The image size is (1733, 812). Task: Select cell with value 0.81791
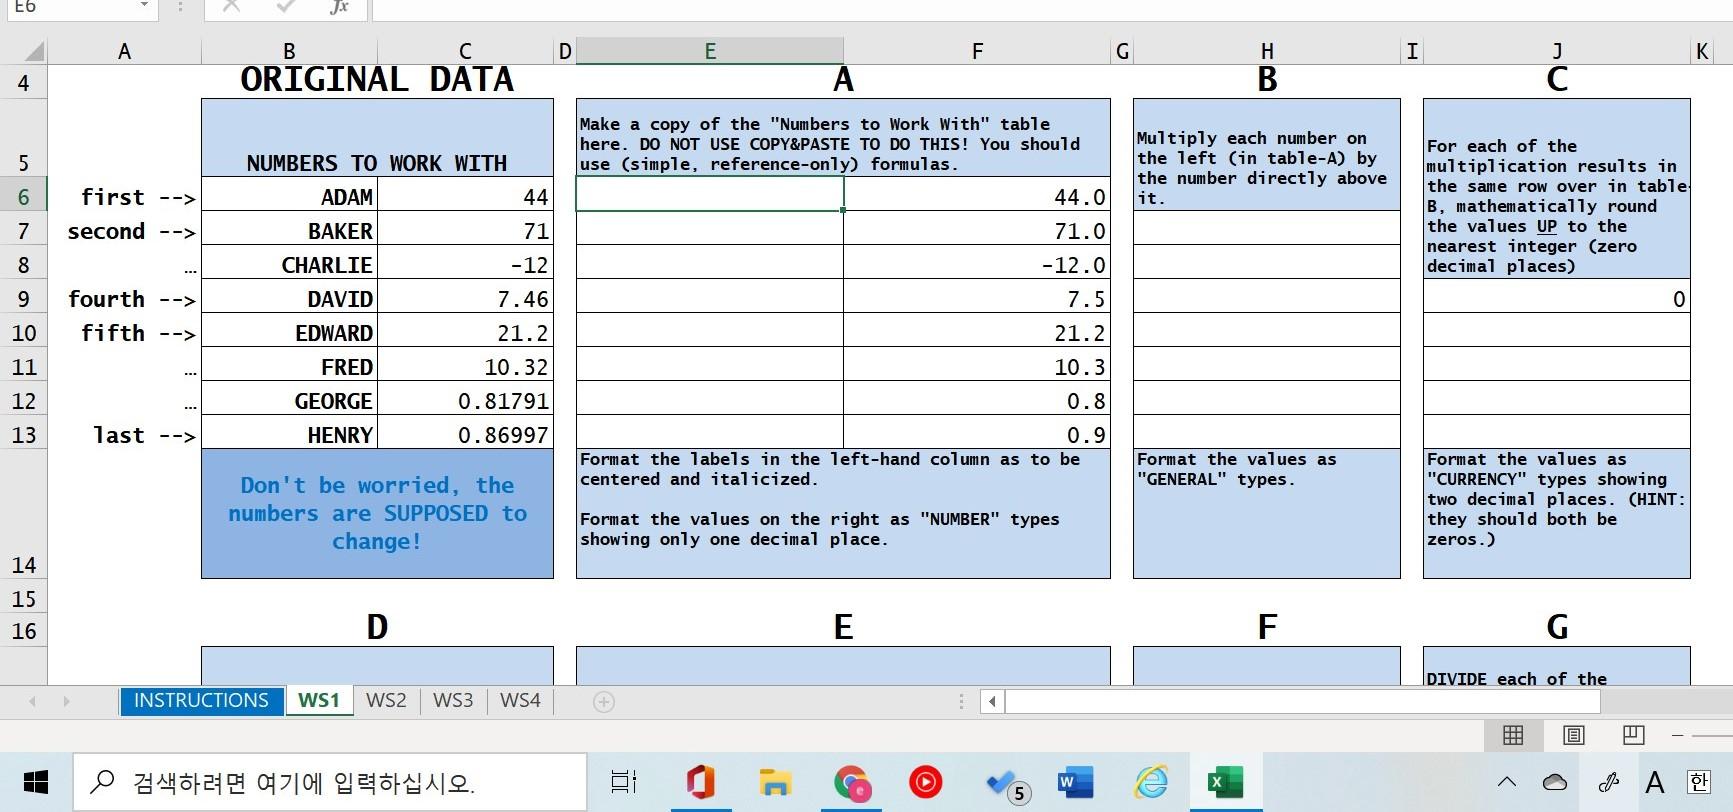[465, 401]
